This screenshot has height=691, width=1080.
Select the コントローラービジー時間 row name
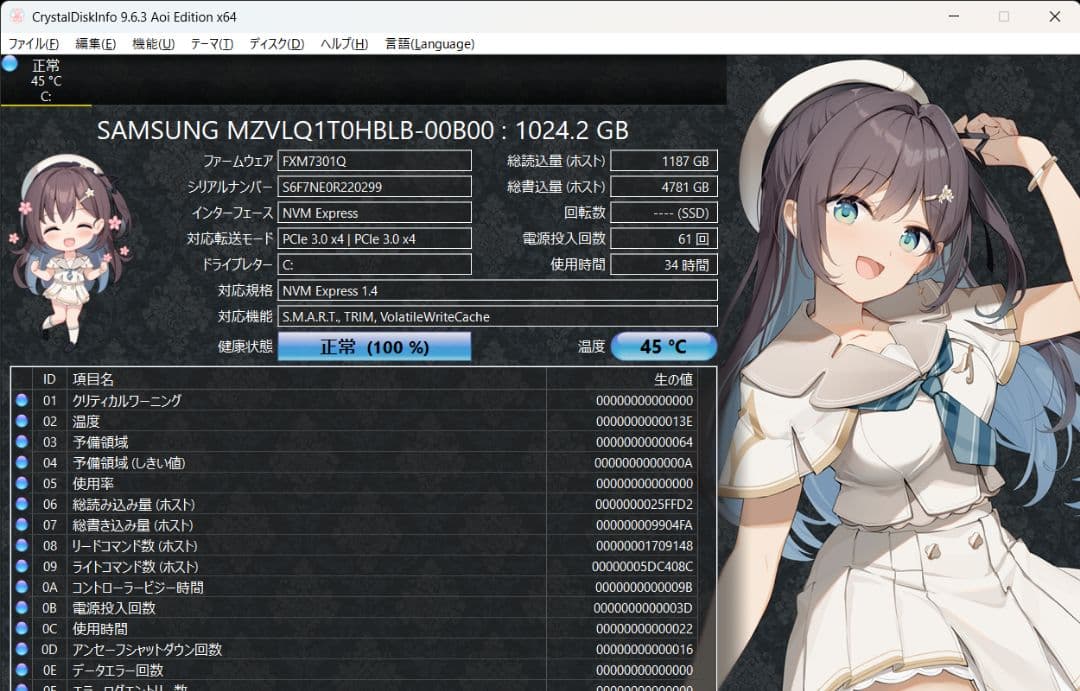(138, 588)
